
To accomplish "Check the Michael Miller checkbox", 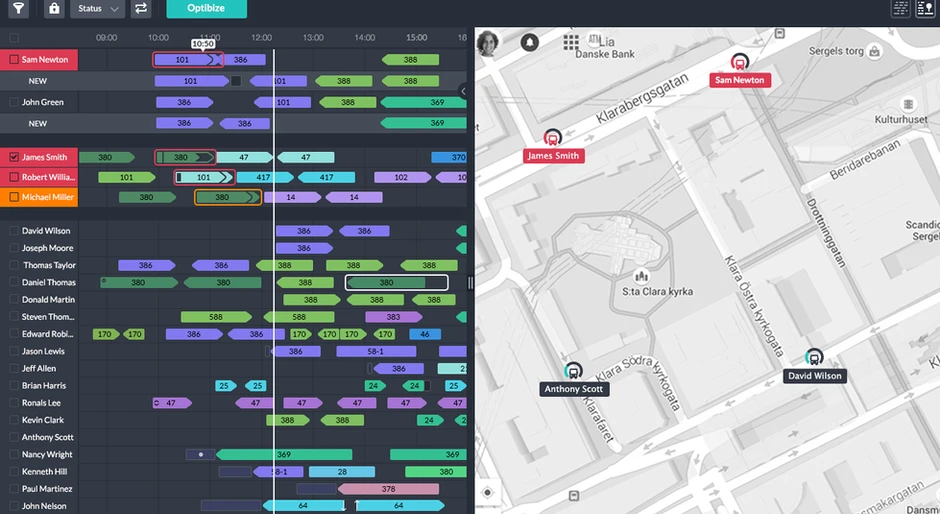I will tap(14, 197).
